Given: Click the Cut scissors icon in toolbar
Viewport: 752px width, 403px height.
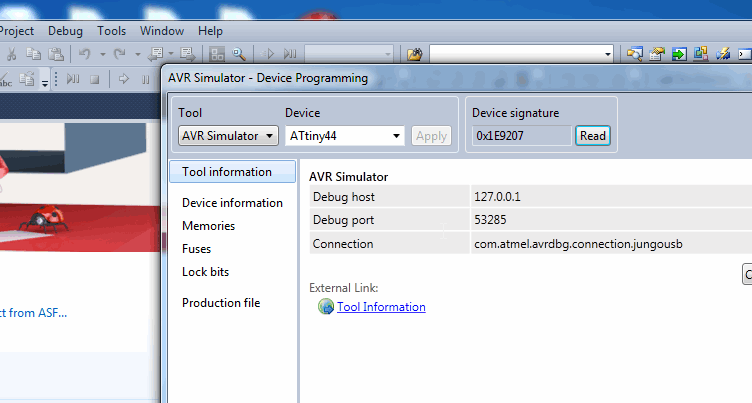Looking at the screenshot, I should click(x=9, y=53).
